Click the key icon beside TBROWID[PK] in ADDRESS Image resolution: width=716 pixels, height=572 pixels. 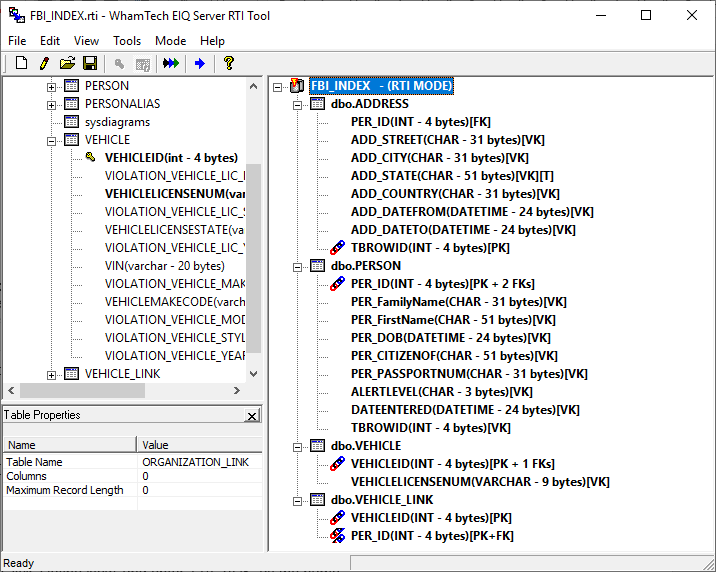pos(337,247)
